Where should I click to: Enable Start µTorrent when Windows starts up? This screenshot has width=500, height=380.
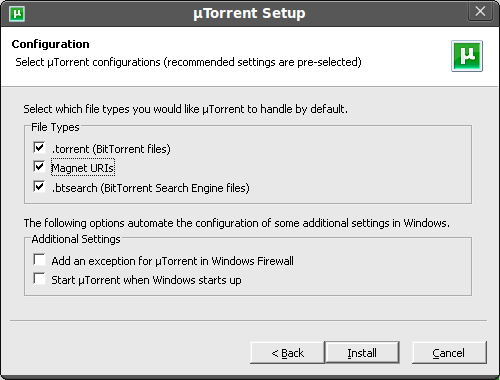tap(39, 279)
